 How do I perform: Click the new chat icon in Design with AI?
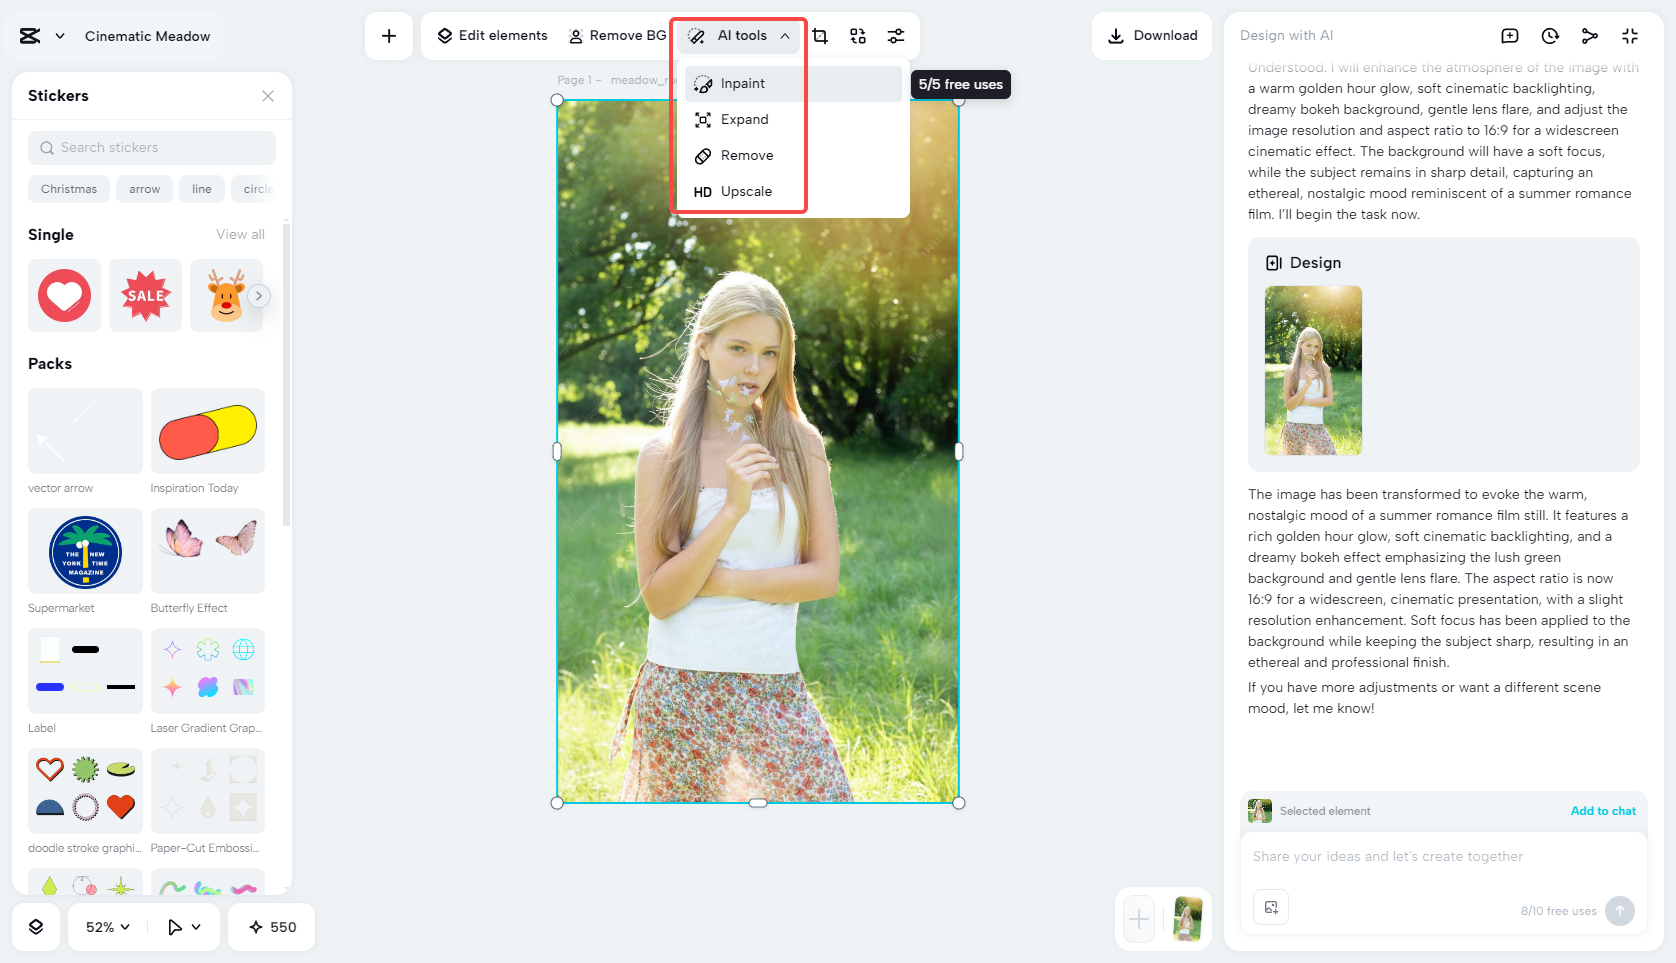click(x=1509, y=35)
